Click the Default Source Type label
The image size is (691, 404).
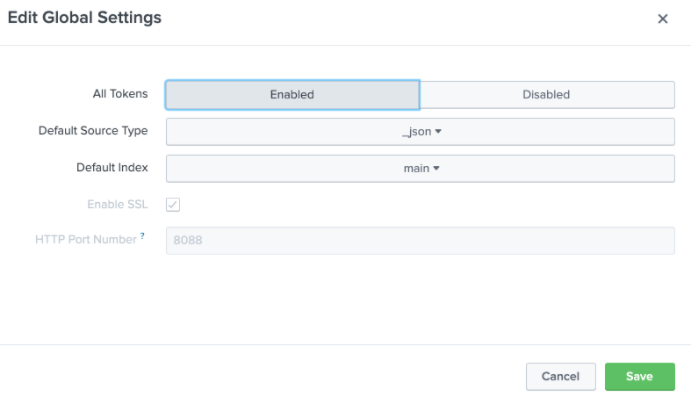click(93, 131)
